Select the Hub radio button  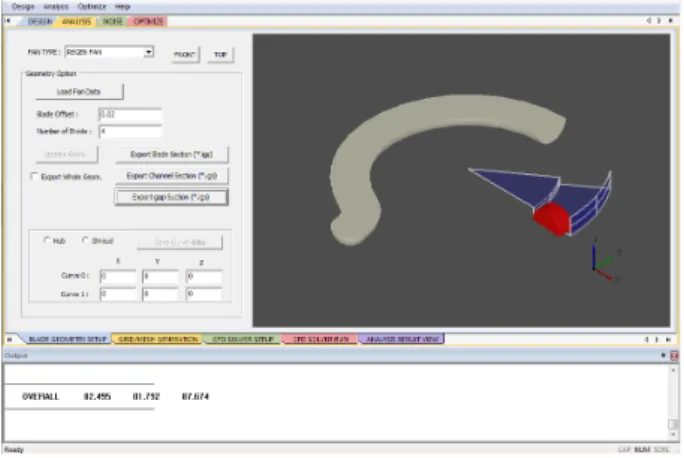coord(47,240)
